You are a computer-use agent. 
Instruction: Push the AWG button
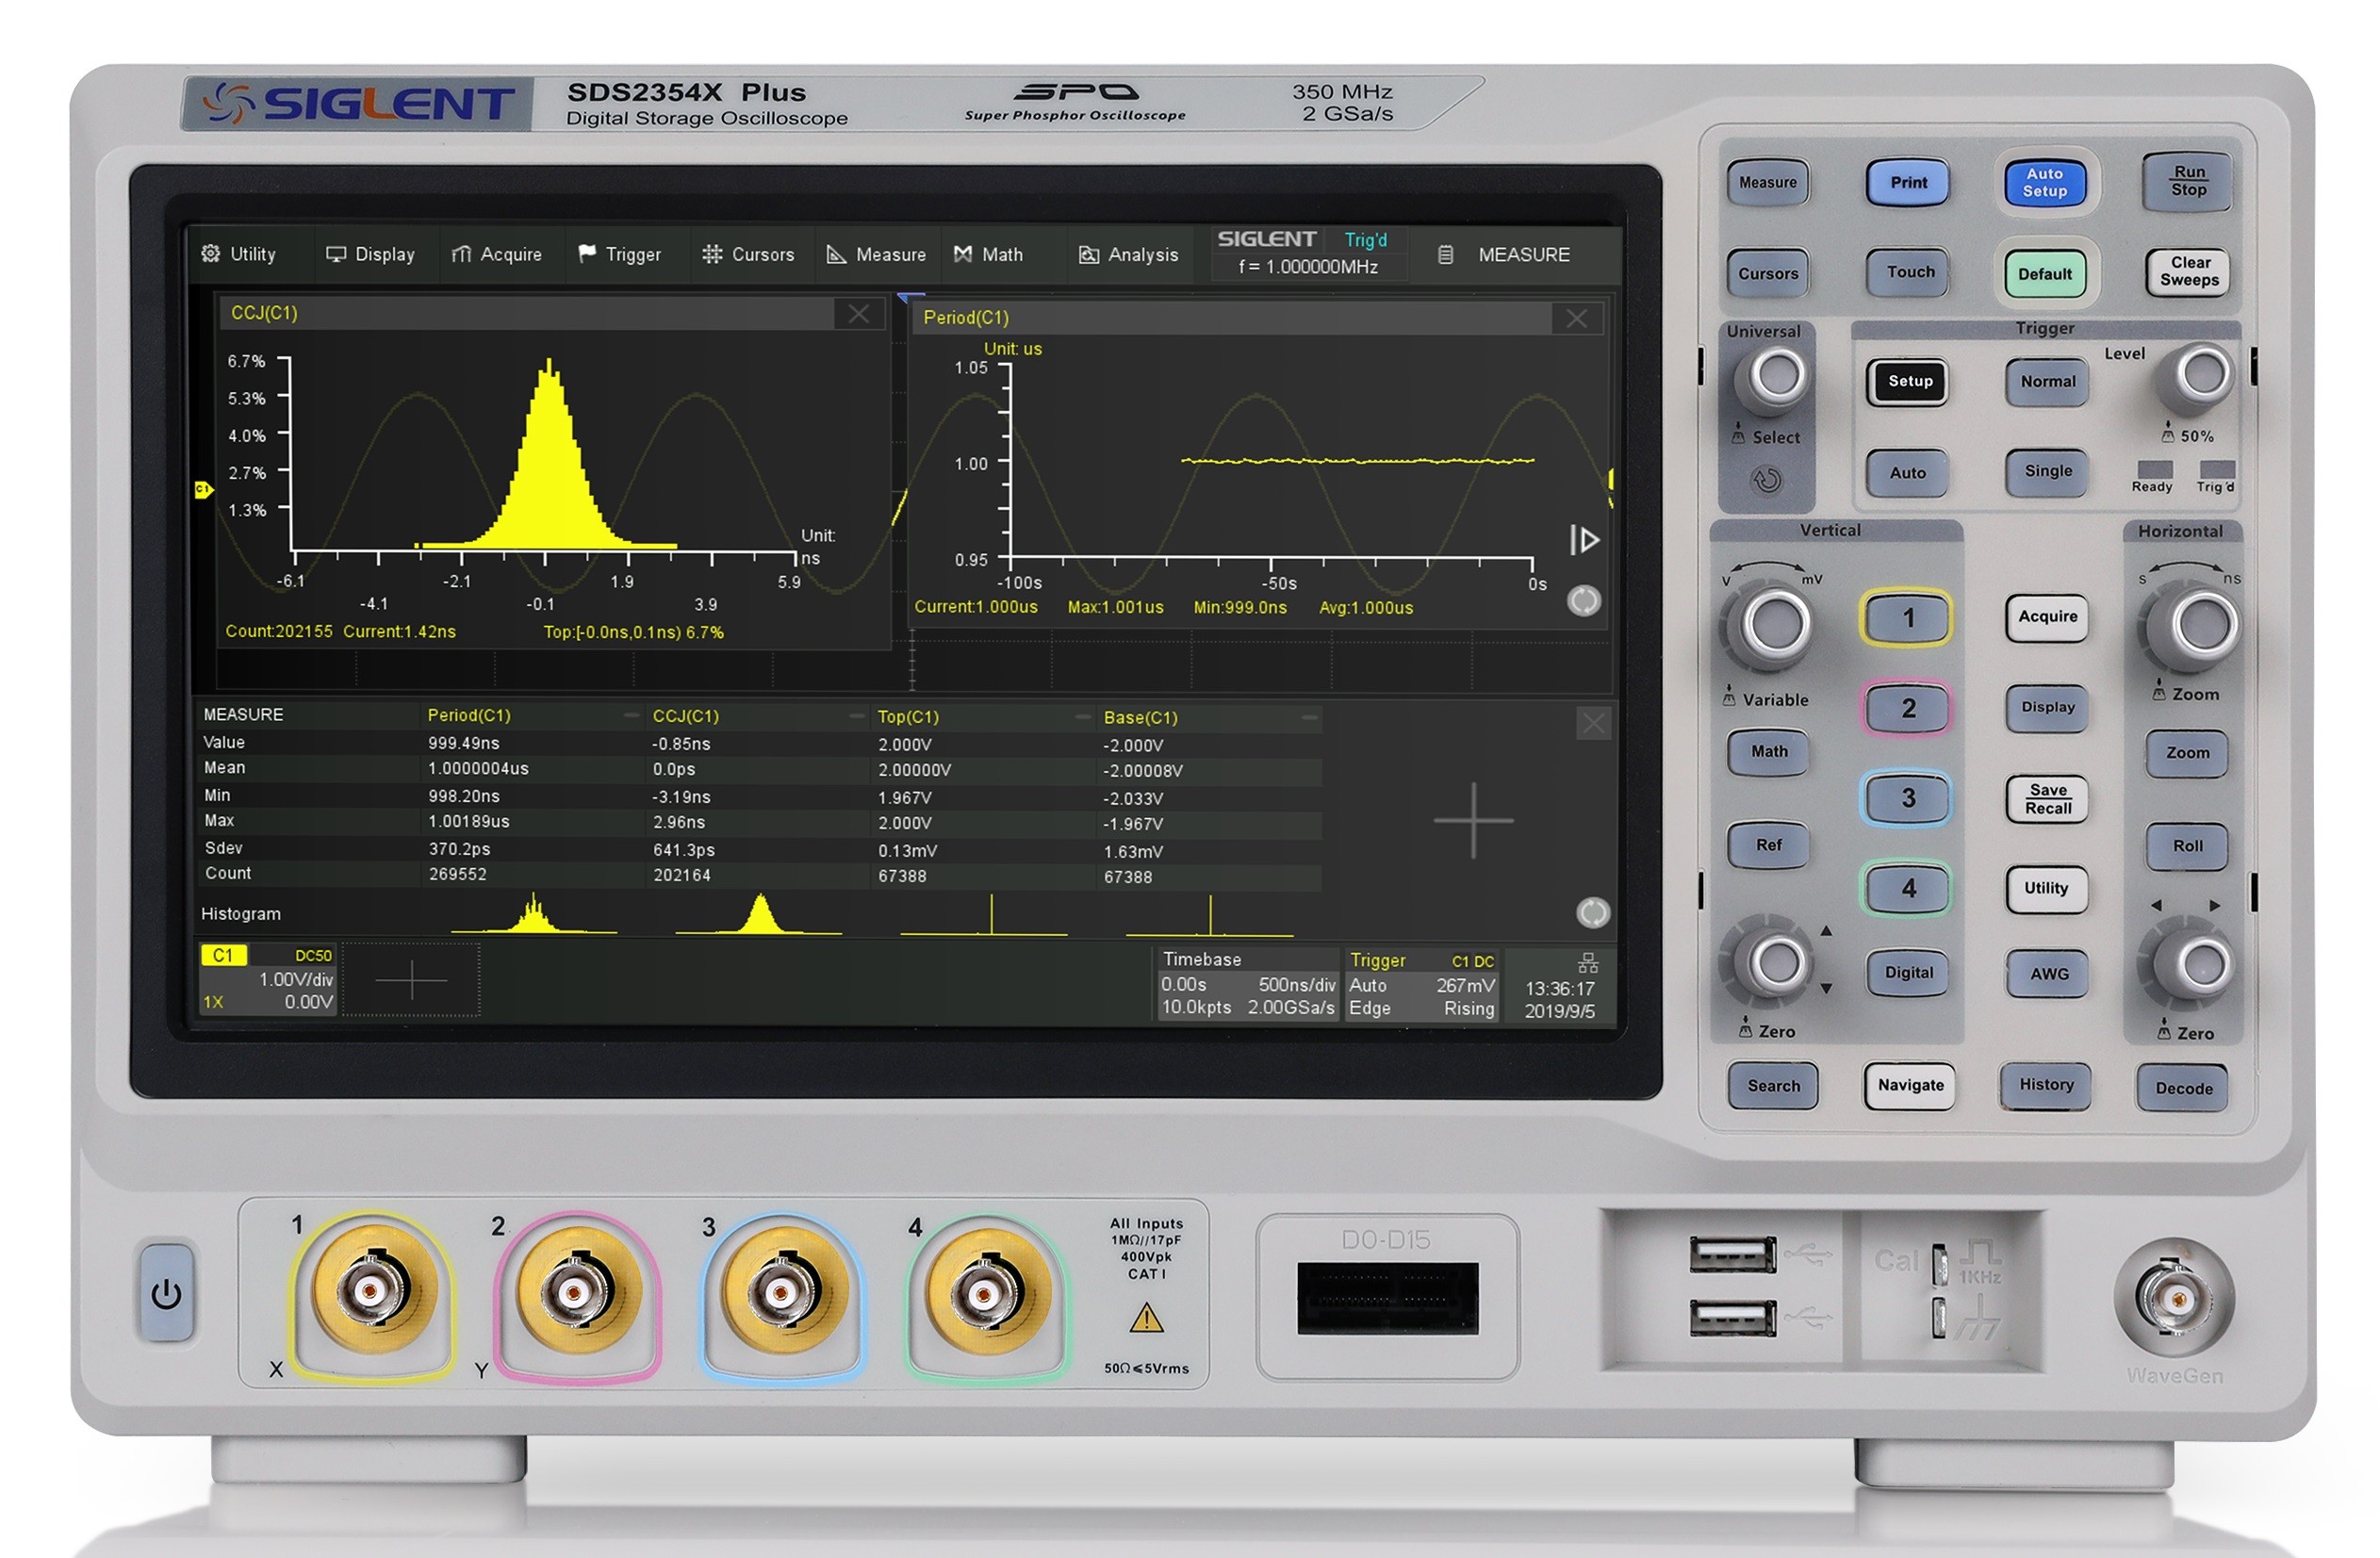2047,974
